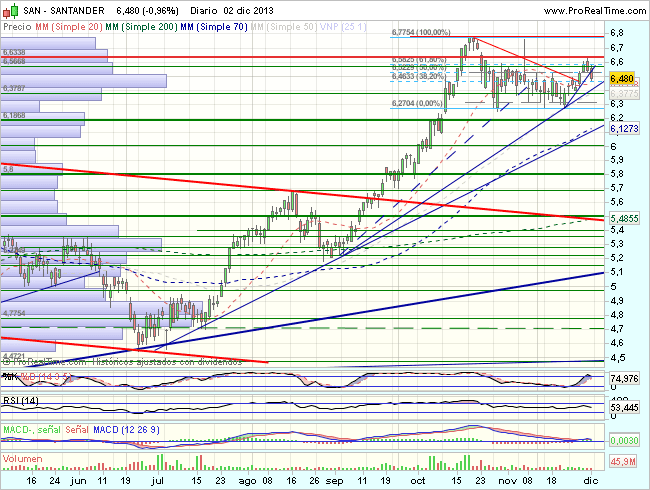Select the 6,1868 level label on left
The image size is (650, 490).
click(14, 115)
